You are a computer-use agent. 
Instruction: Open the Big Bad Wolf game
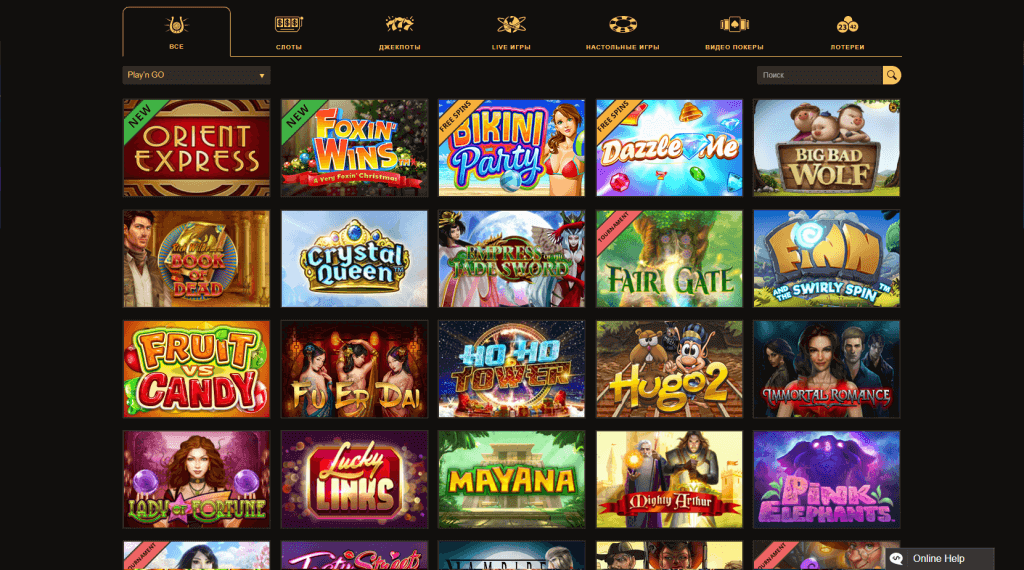pyautogui.click(x=827, y=148)
